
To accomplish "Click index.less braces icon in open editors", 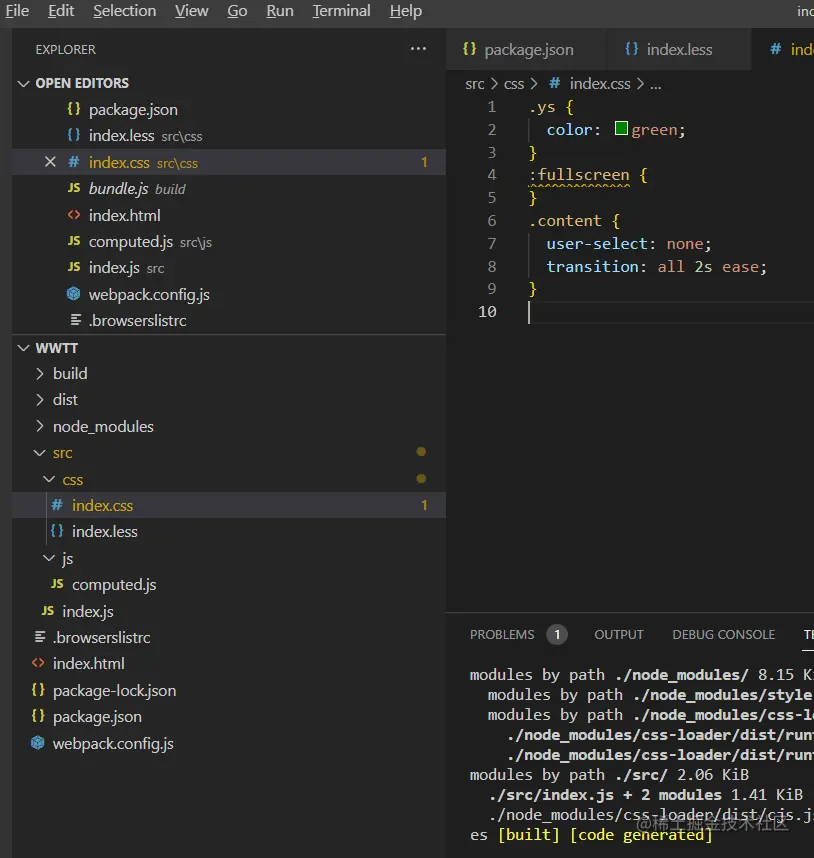I will [x=74, y=135].
